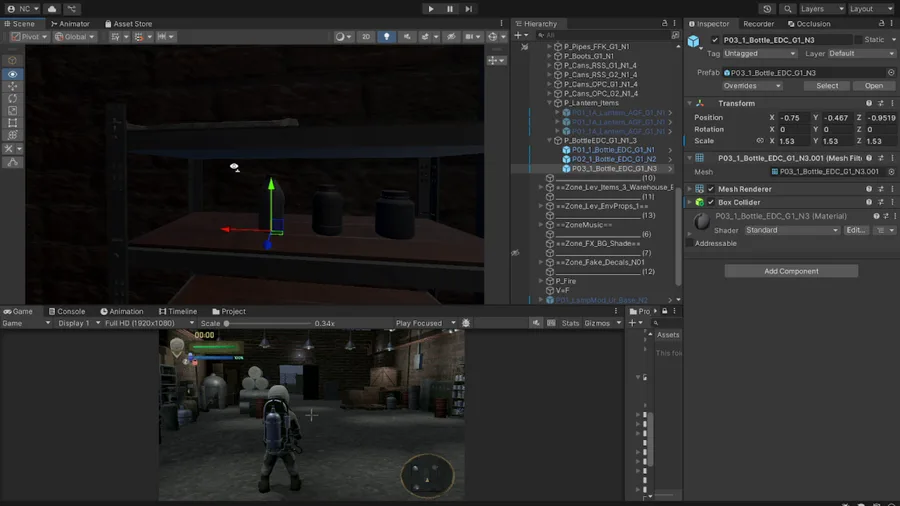The height and width of the screenshot is (506, 900).
Task: Click the Pause button in top toolbar
Action: 450,9
